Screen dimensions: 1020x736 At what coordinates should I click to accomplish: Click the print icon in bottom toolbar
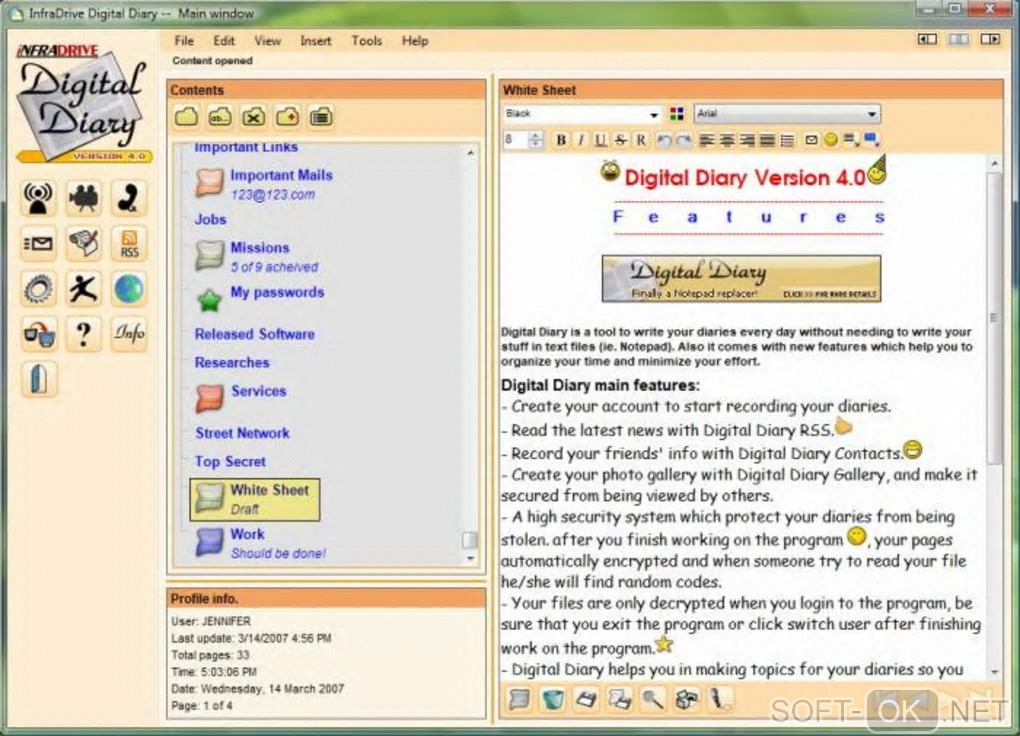(x=687, y=700)
